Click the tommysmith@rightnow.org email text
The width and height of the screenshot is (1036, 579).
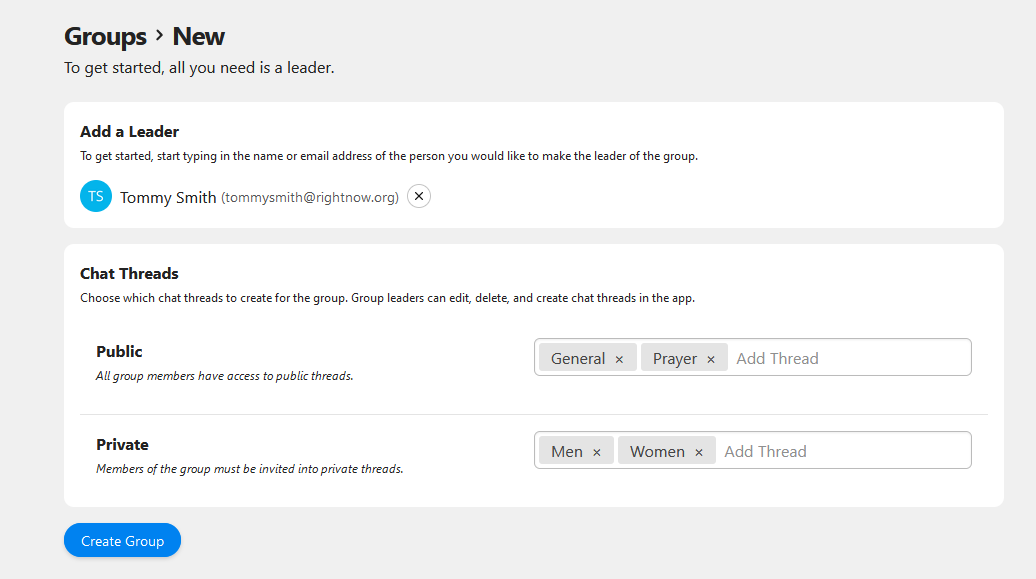coord(310,198)
